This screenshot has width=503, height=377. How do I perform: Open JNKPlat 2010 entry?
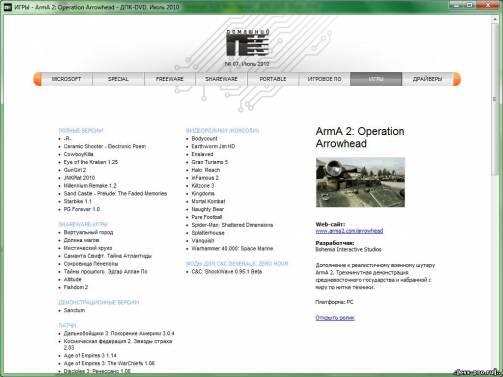click(79, 178)
